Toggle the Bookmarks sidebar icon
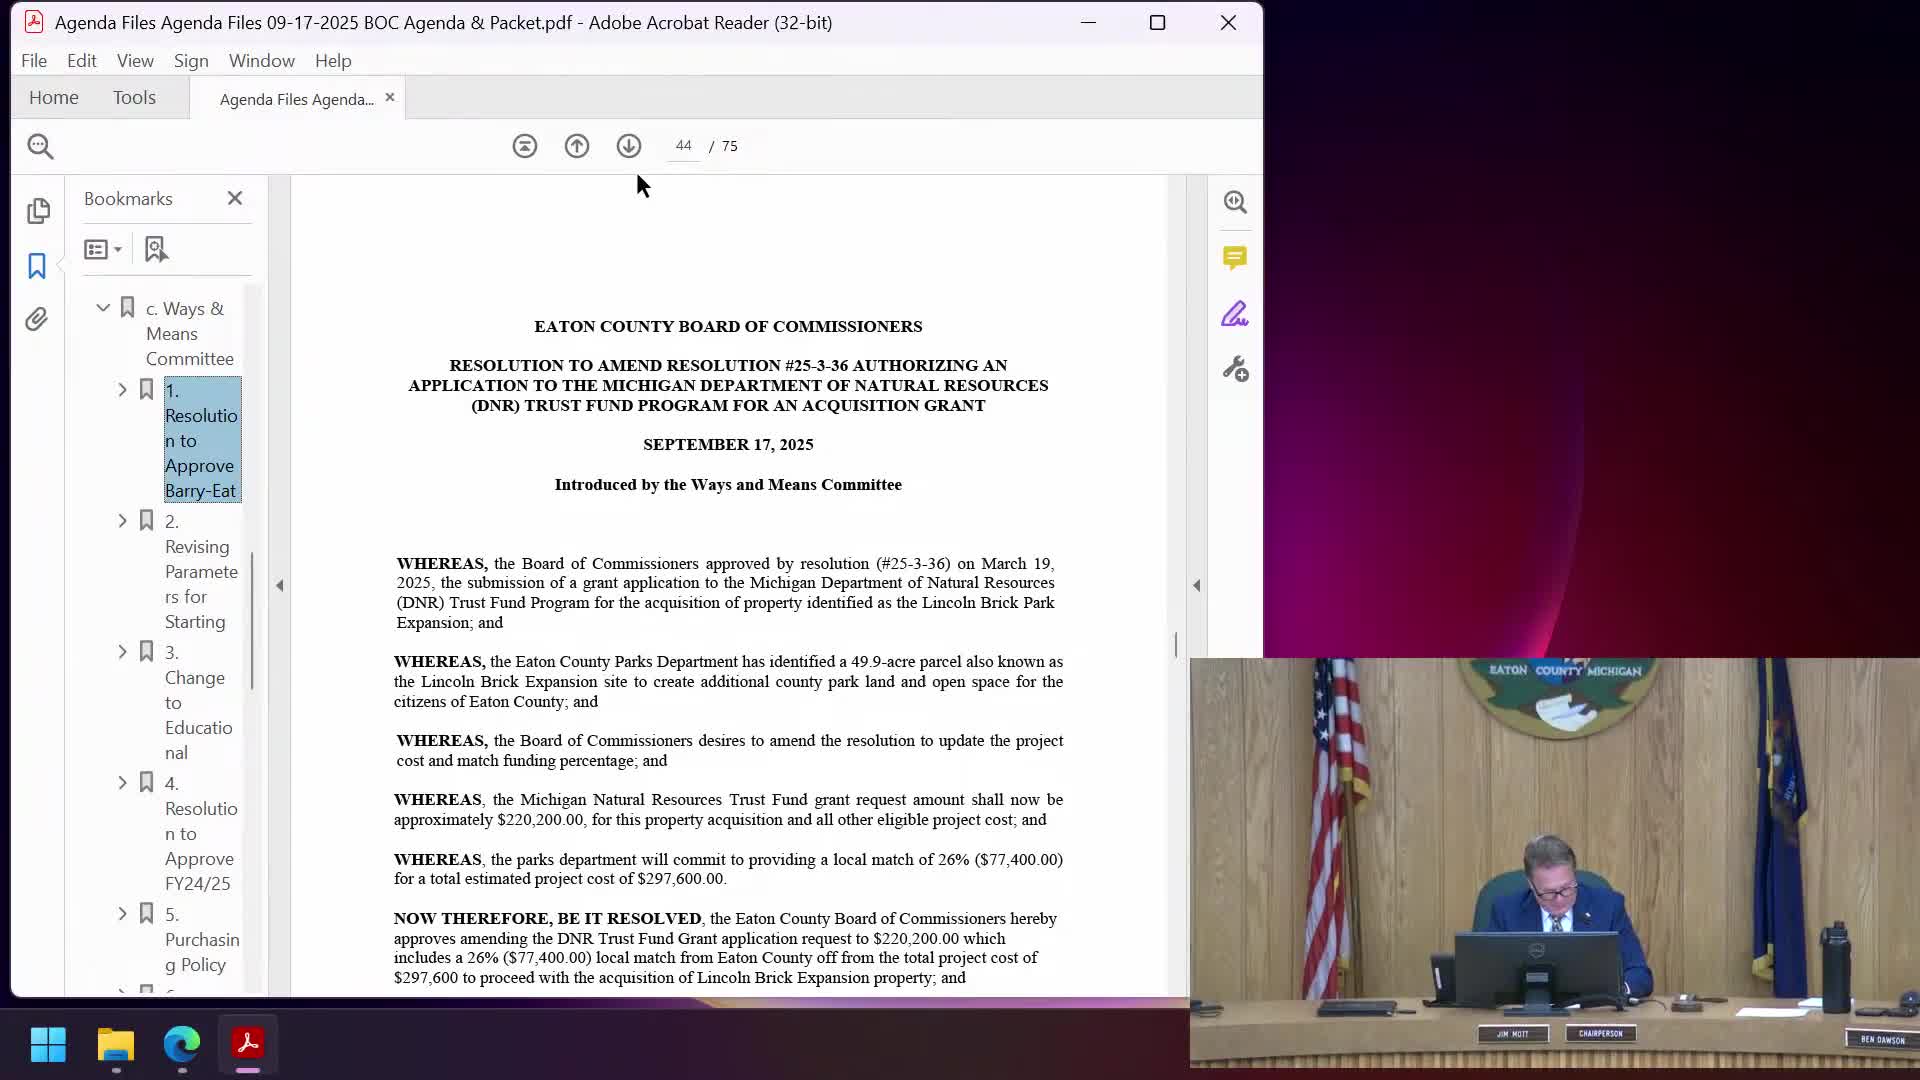Image resolution: width=1920 pixels, height=1080 pixels. tap(37, 265)
